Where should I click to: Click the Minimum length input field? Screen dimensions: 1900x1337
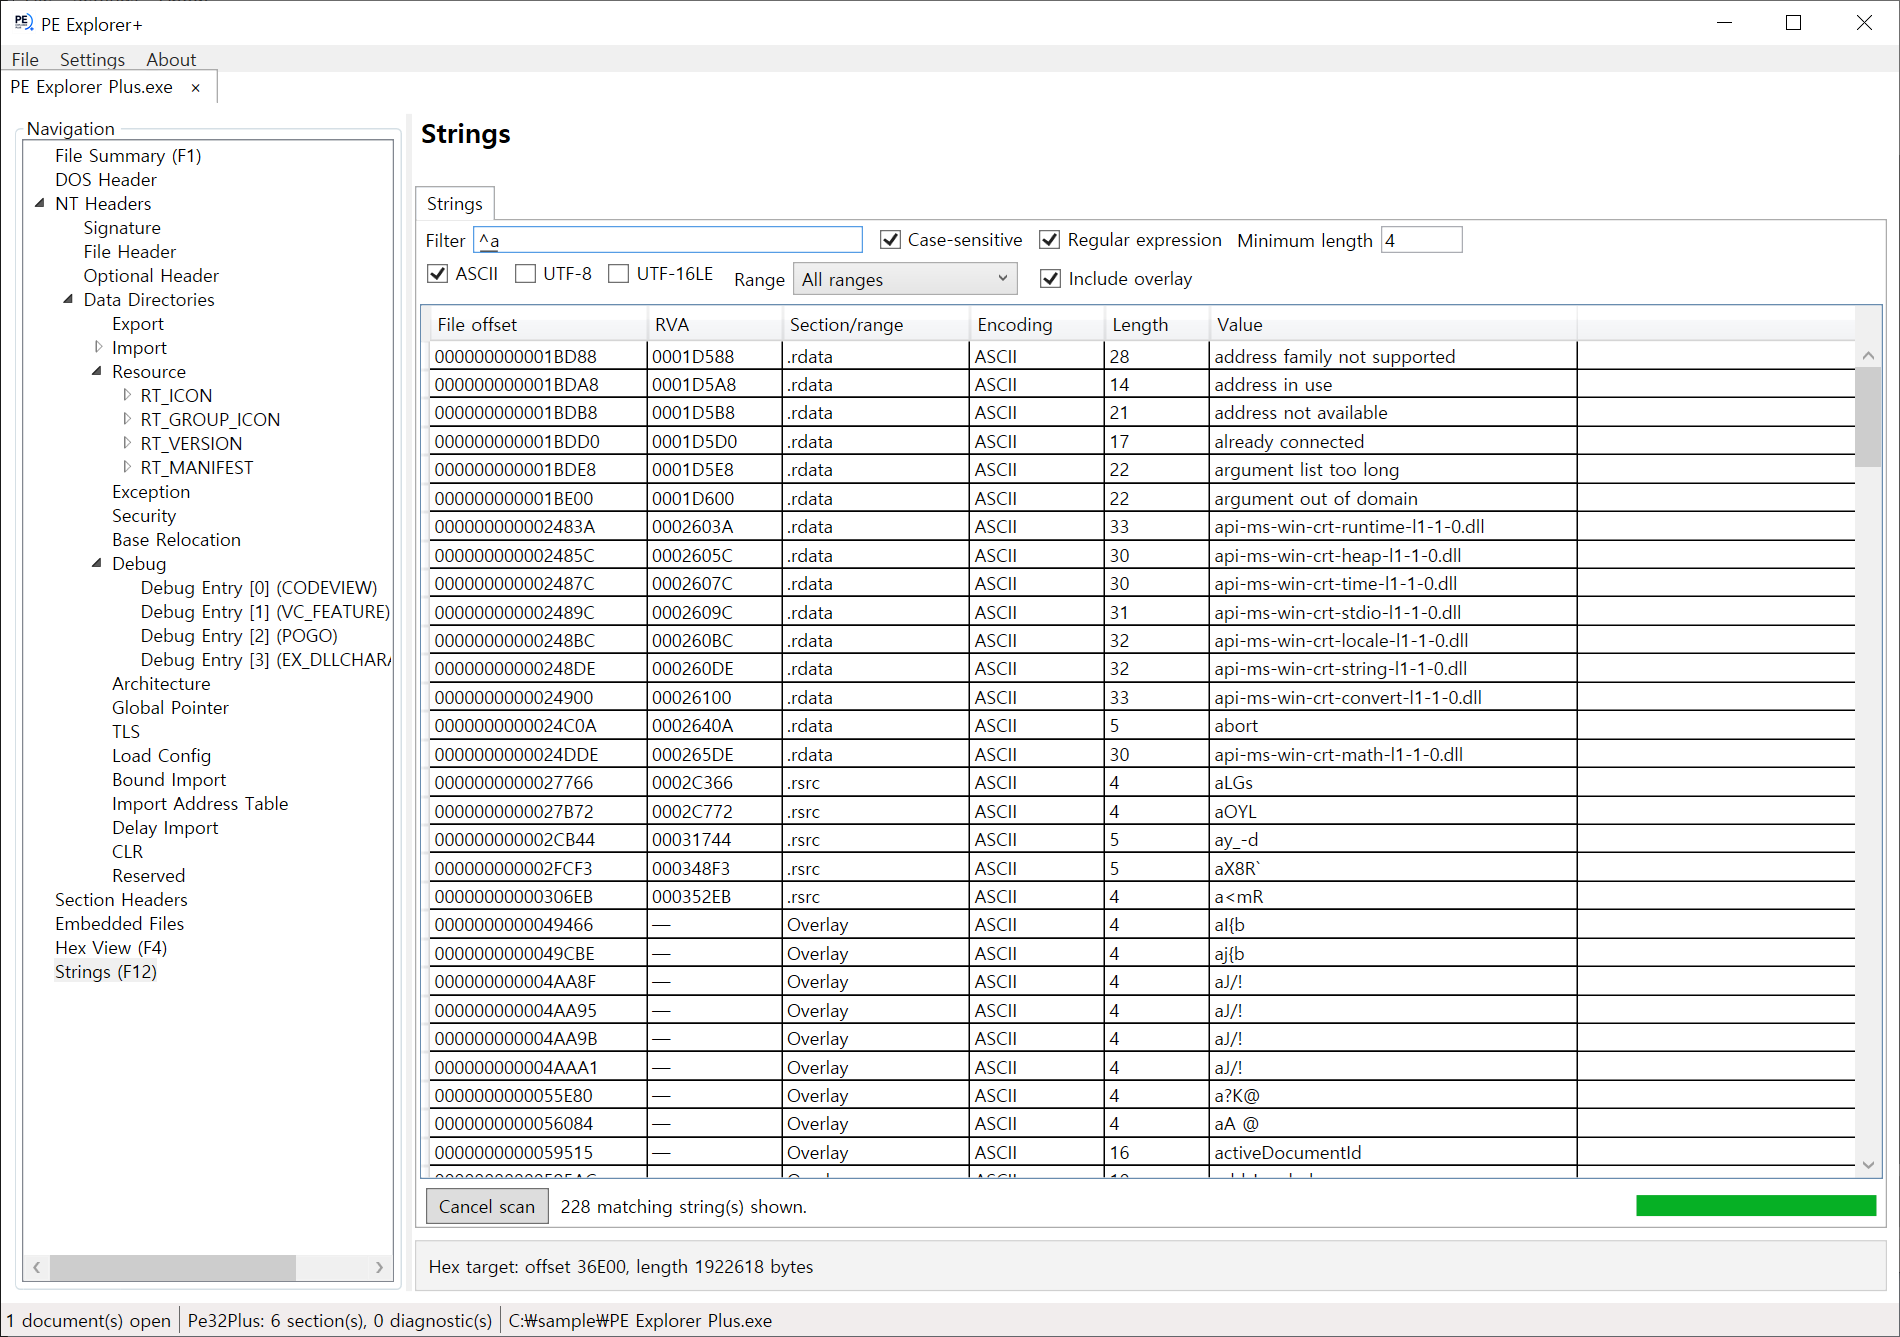coord(1421,240)
